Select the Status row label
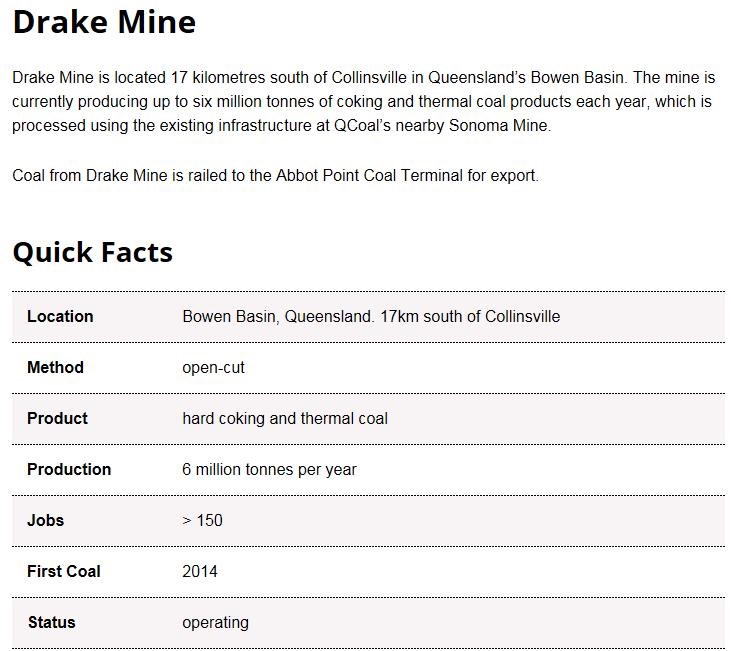The width and height of the screenshot is (731, 651). [51, 622]
